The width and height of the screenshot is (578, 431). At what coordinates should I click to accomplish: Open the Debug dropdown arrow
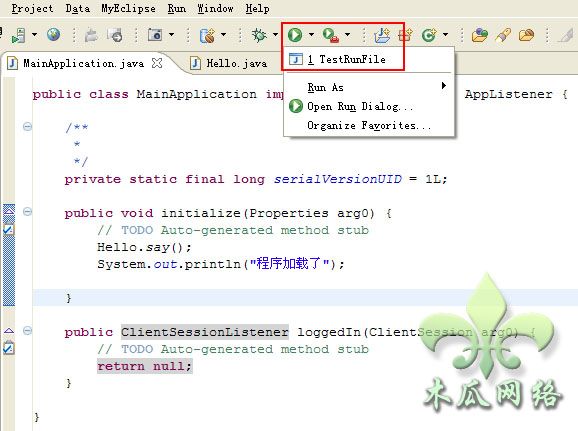pyautogui.click(x=275, y=35)
